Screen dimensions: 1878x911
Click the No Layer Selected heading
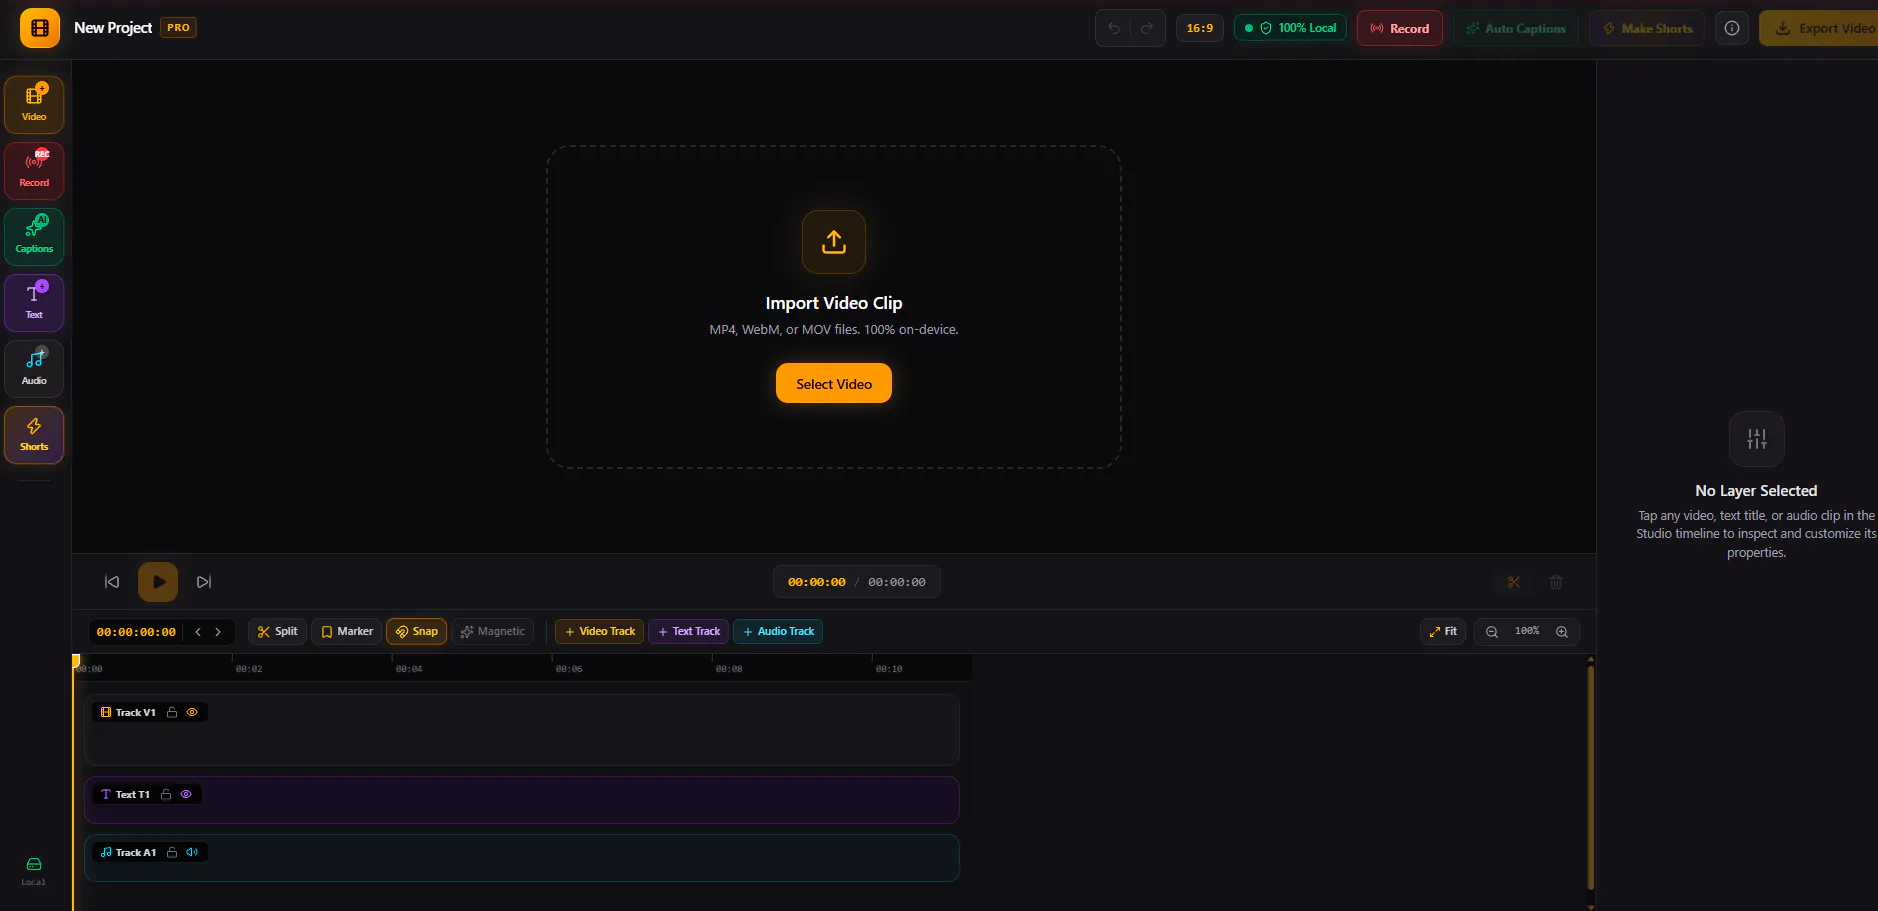coord(1756,491)
